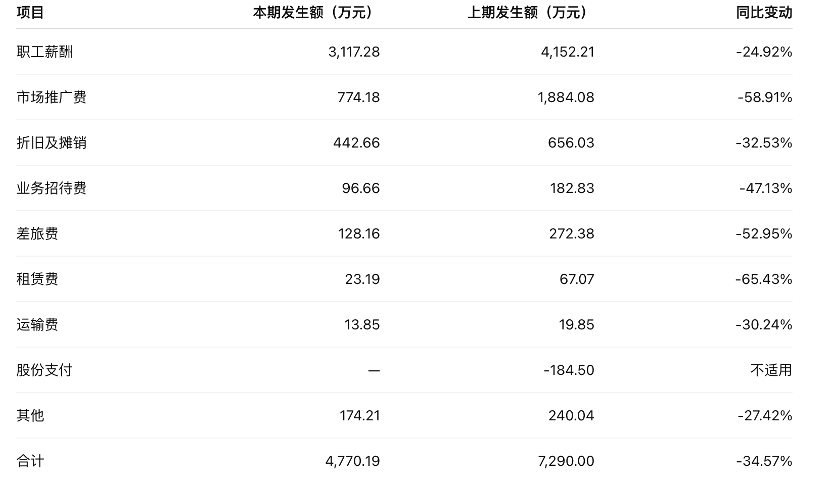Click the 项目 column header
Image resolution: width=832 pixels, height=482 pixels.
tap(30, 13)
